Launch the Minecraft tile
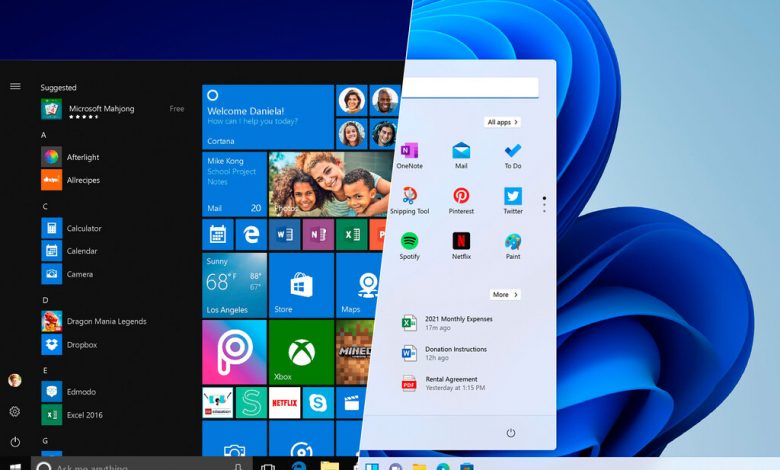Viewport: 780px width, 470px height. tap(354, 352)
